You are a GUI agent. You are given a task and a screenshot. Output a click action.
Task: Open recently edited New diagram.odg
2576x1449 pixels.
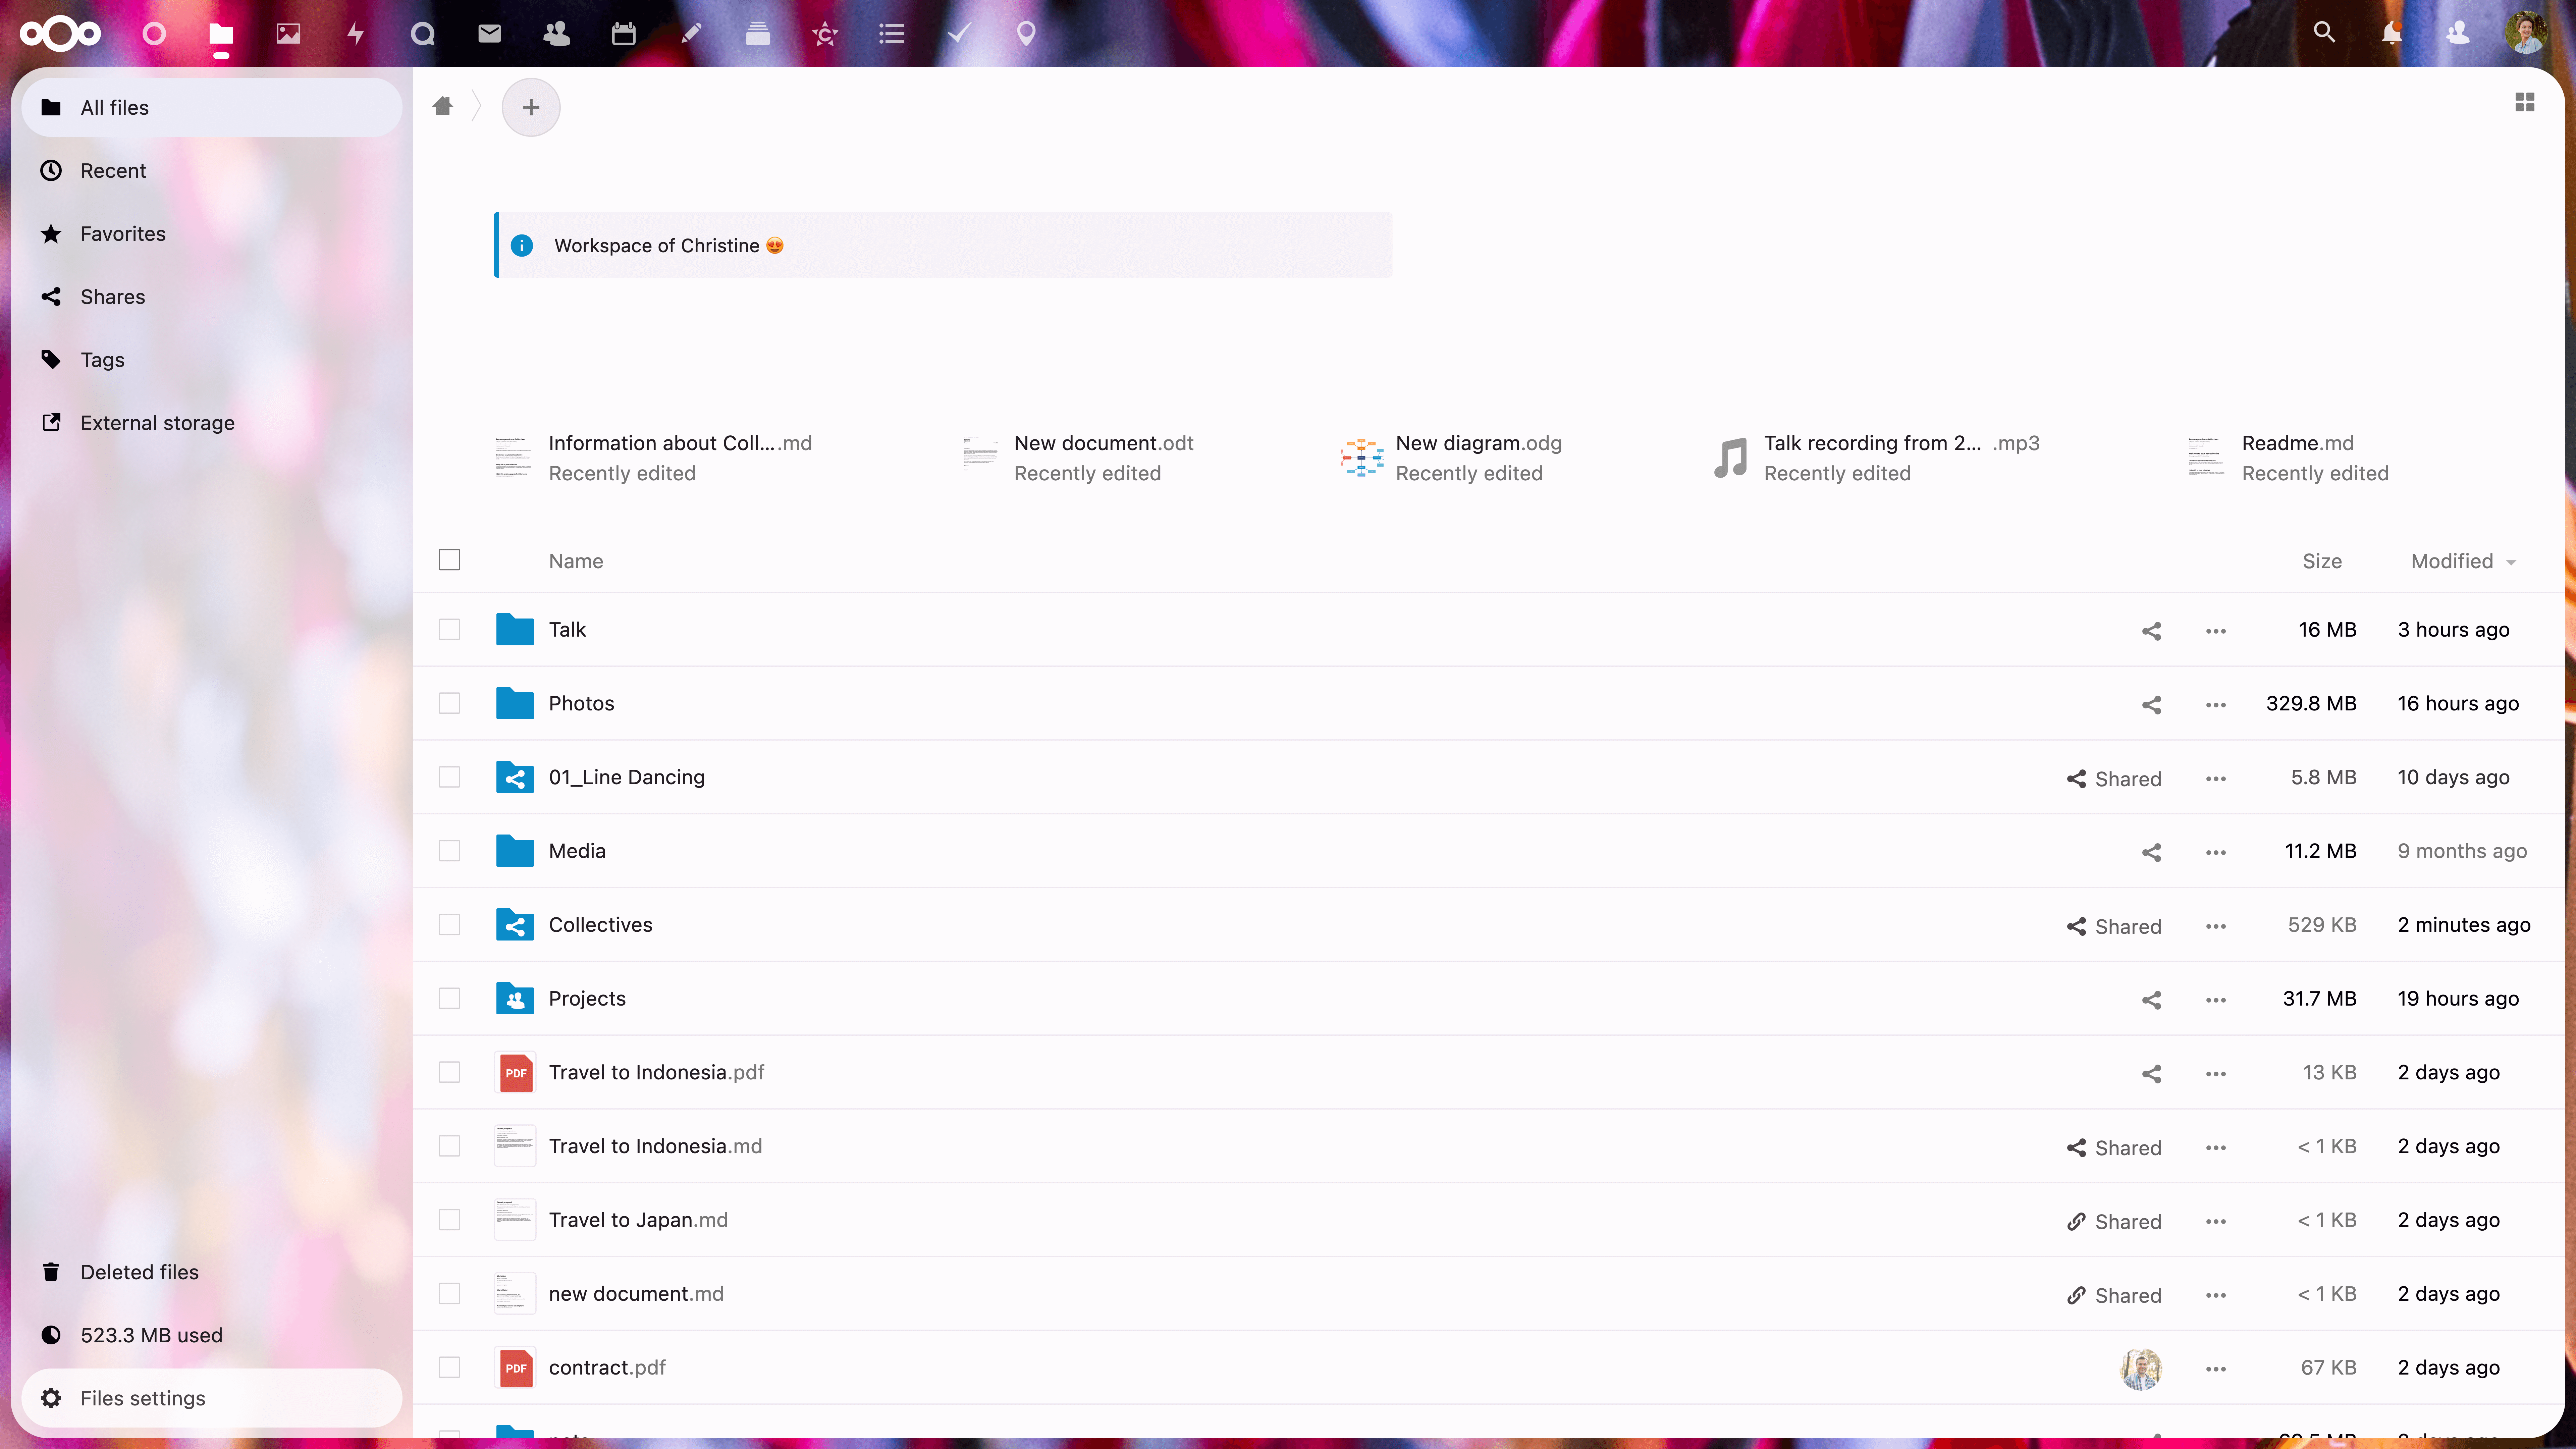[1451, 458]
